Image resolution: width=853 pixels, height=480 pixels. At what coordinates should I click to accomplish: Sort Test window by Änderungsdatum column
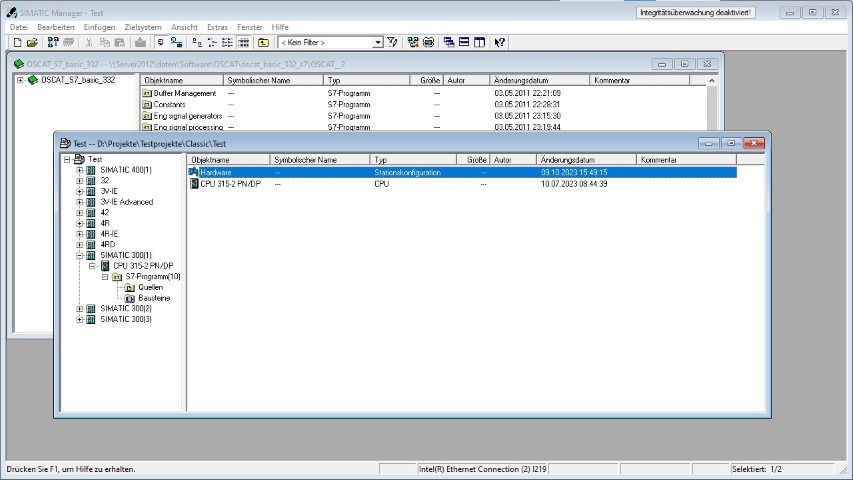pyautogui.click(x=586, y=160)
